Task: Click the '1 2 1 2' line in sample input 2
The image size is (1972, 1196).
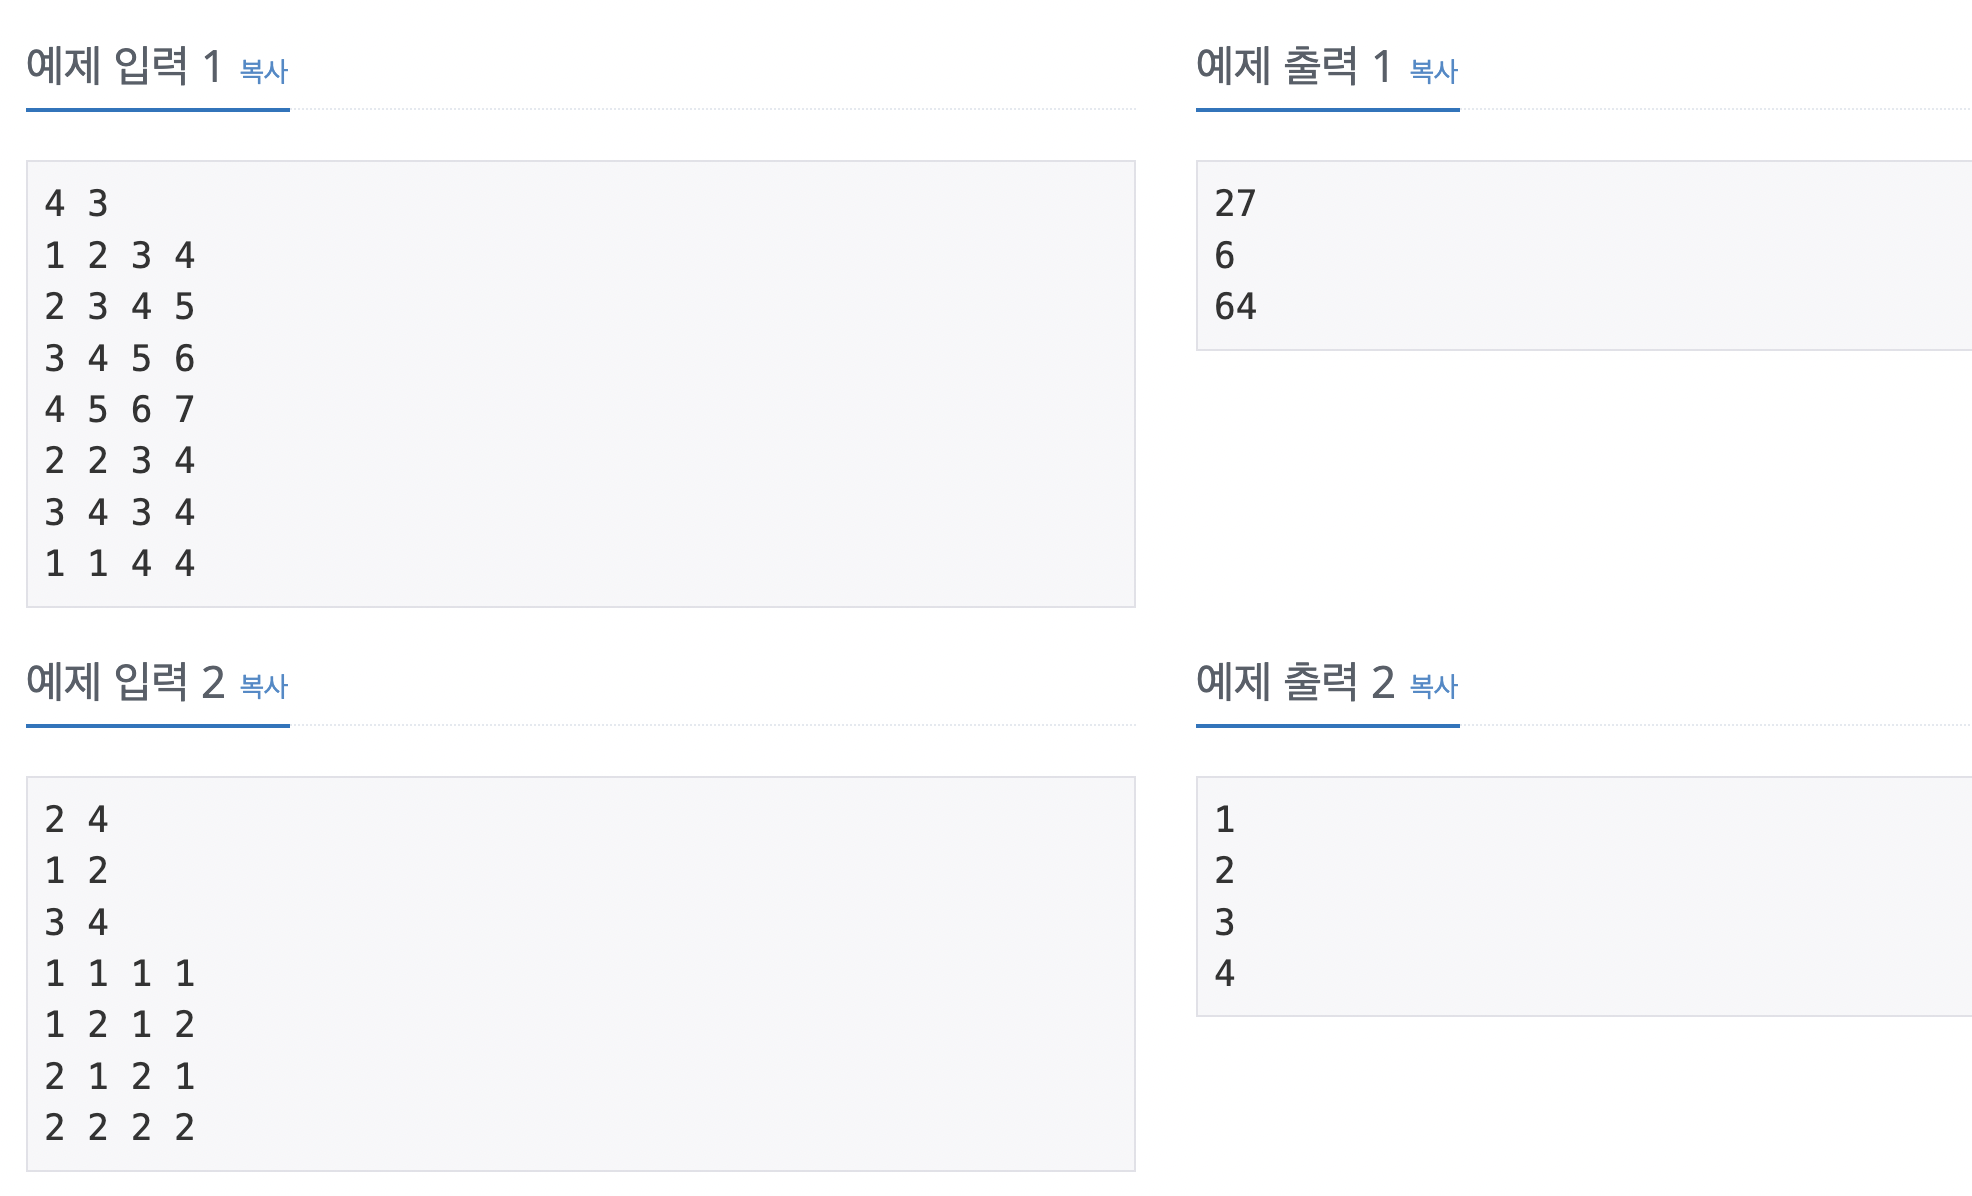Action: click(x=120, y=1024)
